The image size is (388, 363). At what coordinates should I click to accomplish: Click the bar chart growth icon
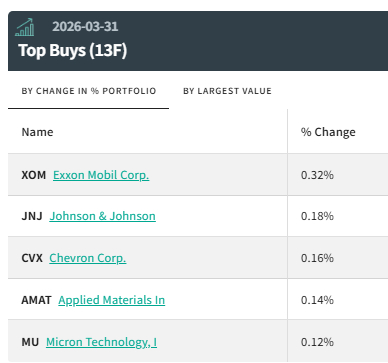pyautogui.click(x=24, y=27)
